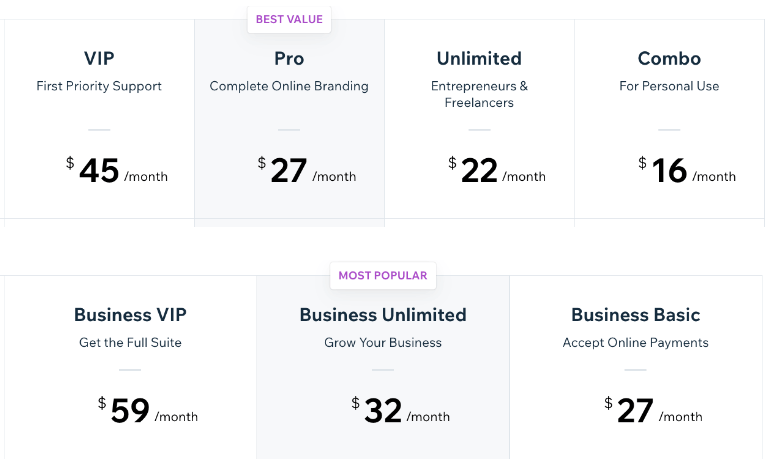Click the Business Basic $27 price
This screenshot has height=471, width=766.
(x=652, y=411)
